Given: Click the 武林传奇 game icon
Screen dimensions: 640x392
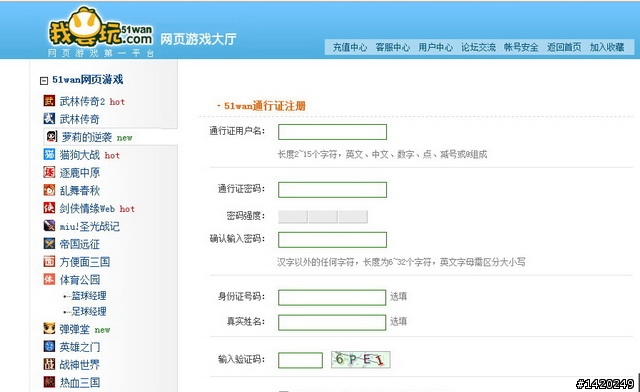Looking at the screenshot, I should tap(49, 118).
